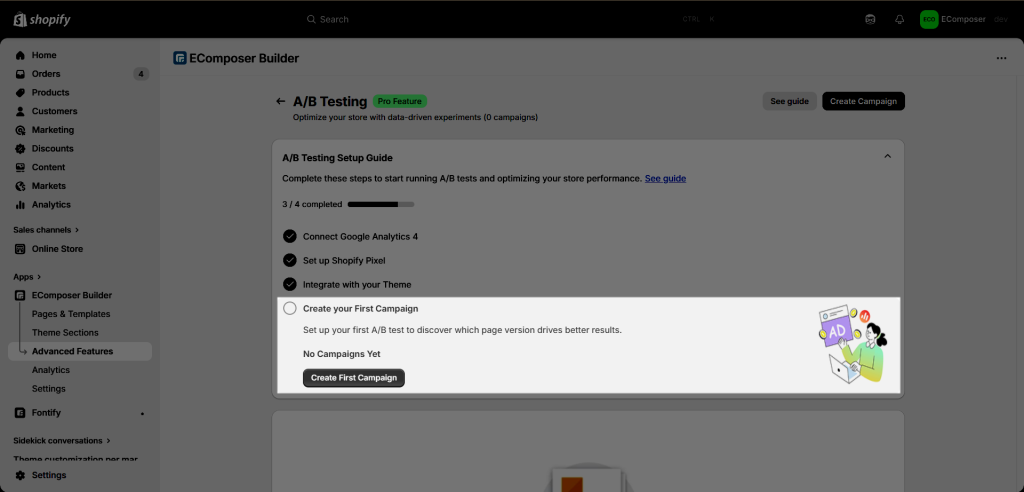Image resolution: width=1024 pixels, height=492 pixels.
Task: Toggle the Set up Shopify Pixel checkmark
Action: pyautogui.click(x=289, y=260)
